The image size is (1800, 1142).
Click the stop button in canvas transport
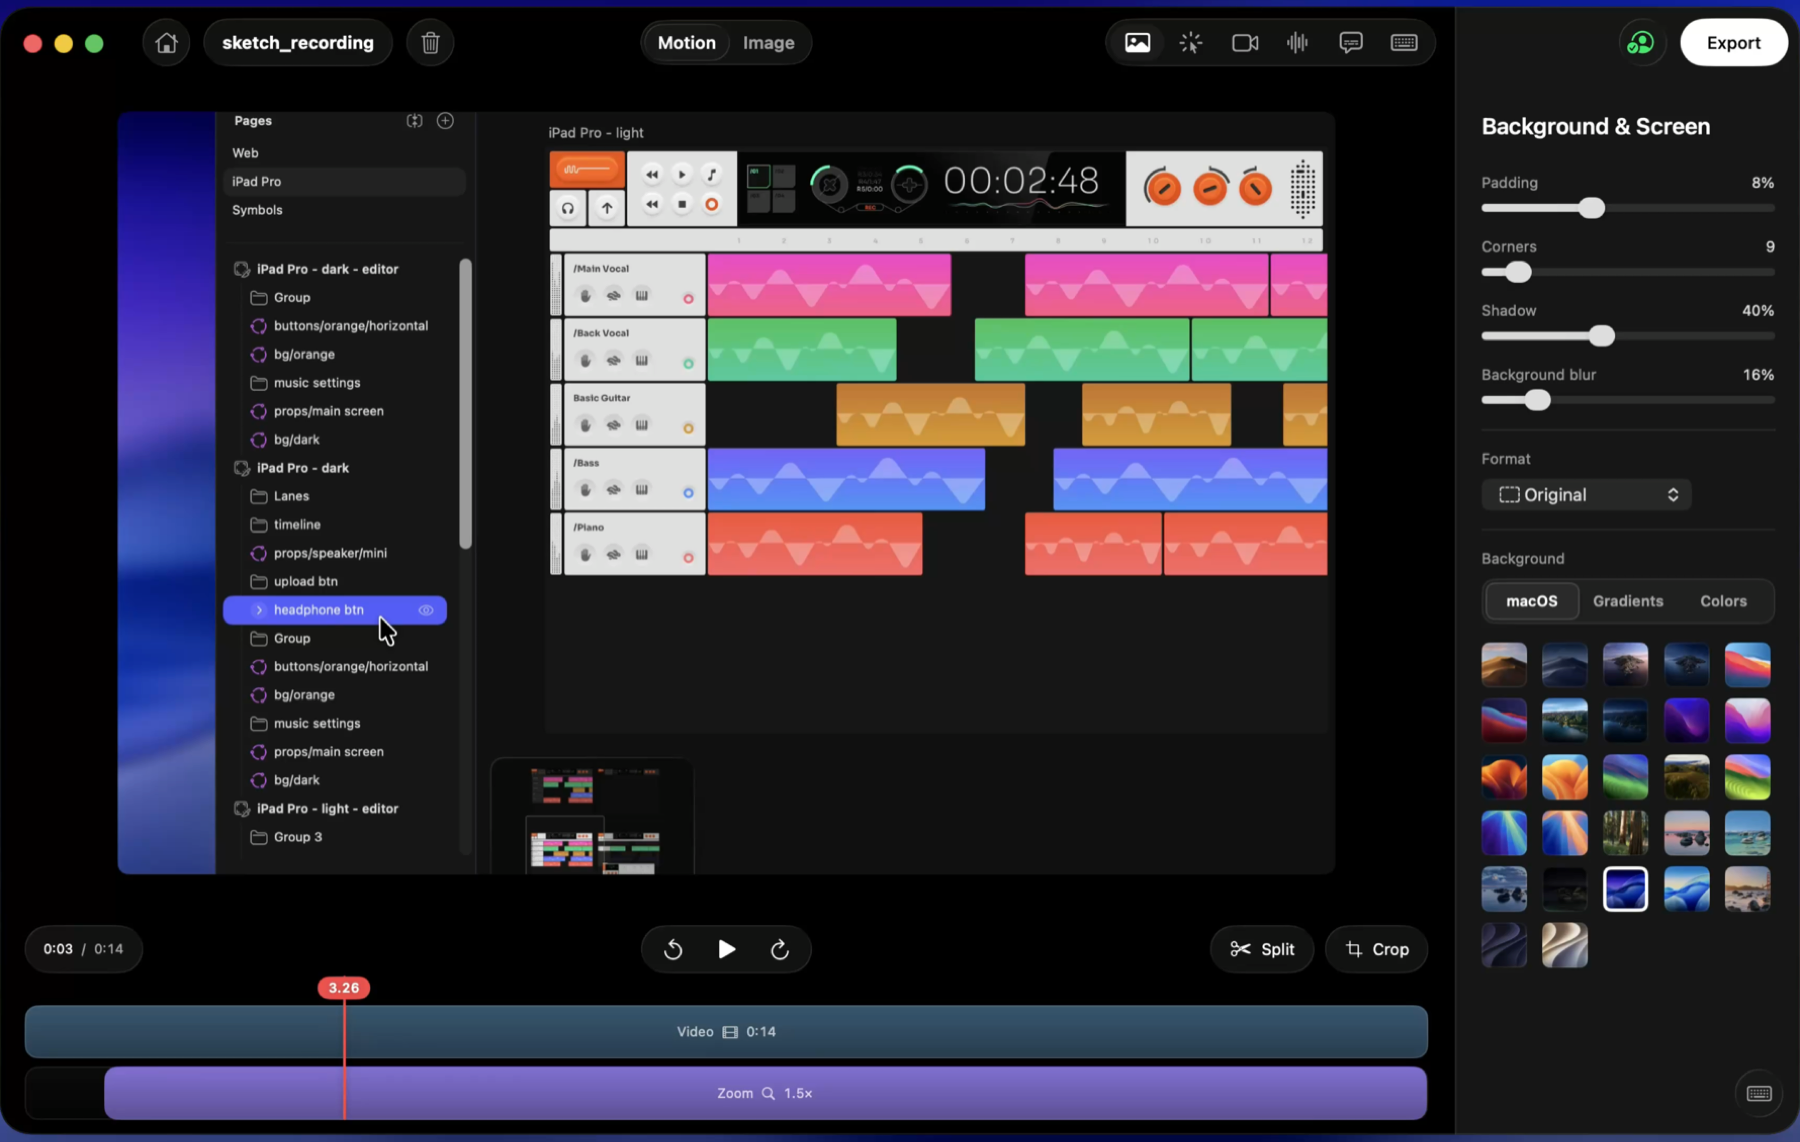pyautogui.click(x=682, y=204)
